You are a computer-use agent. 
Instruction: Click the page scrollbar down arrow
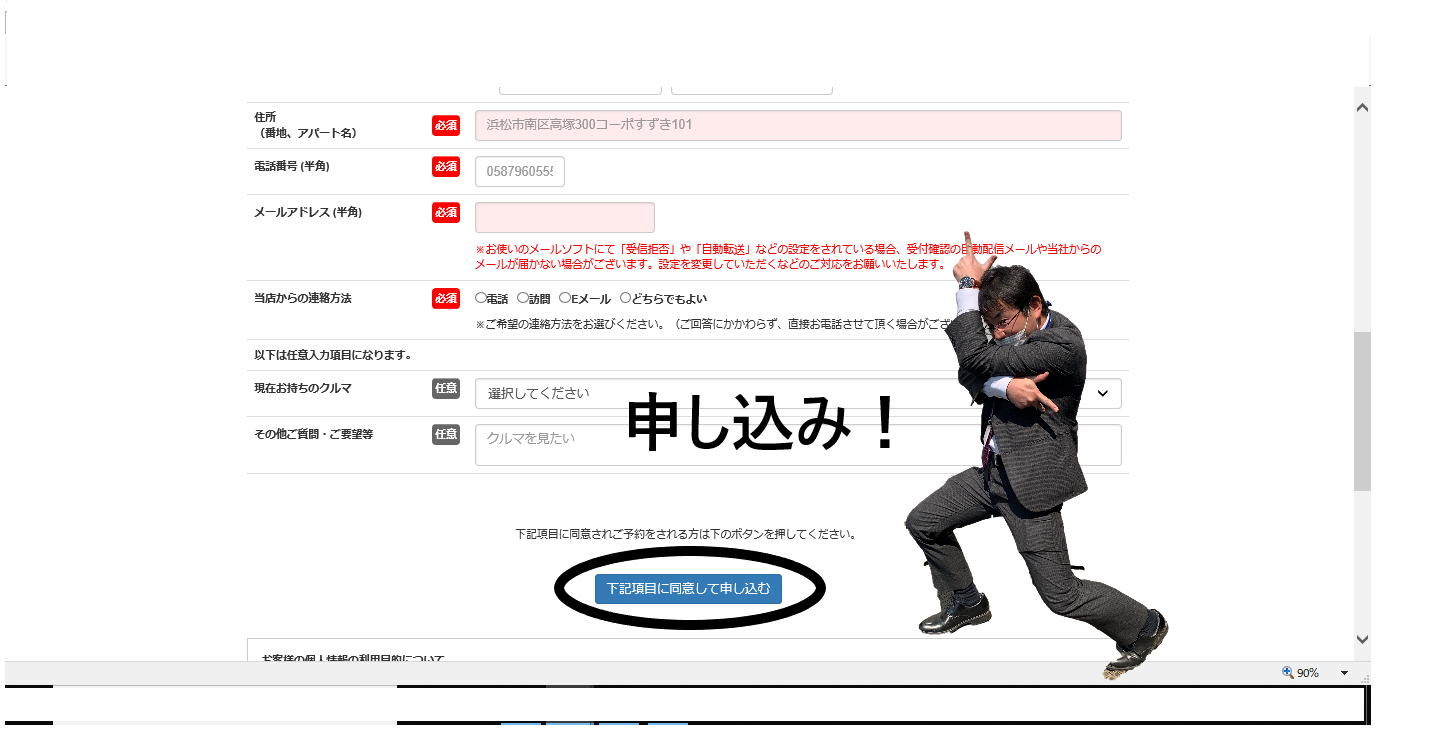1361,639
